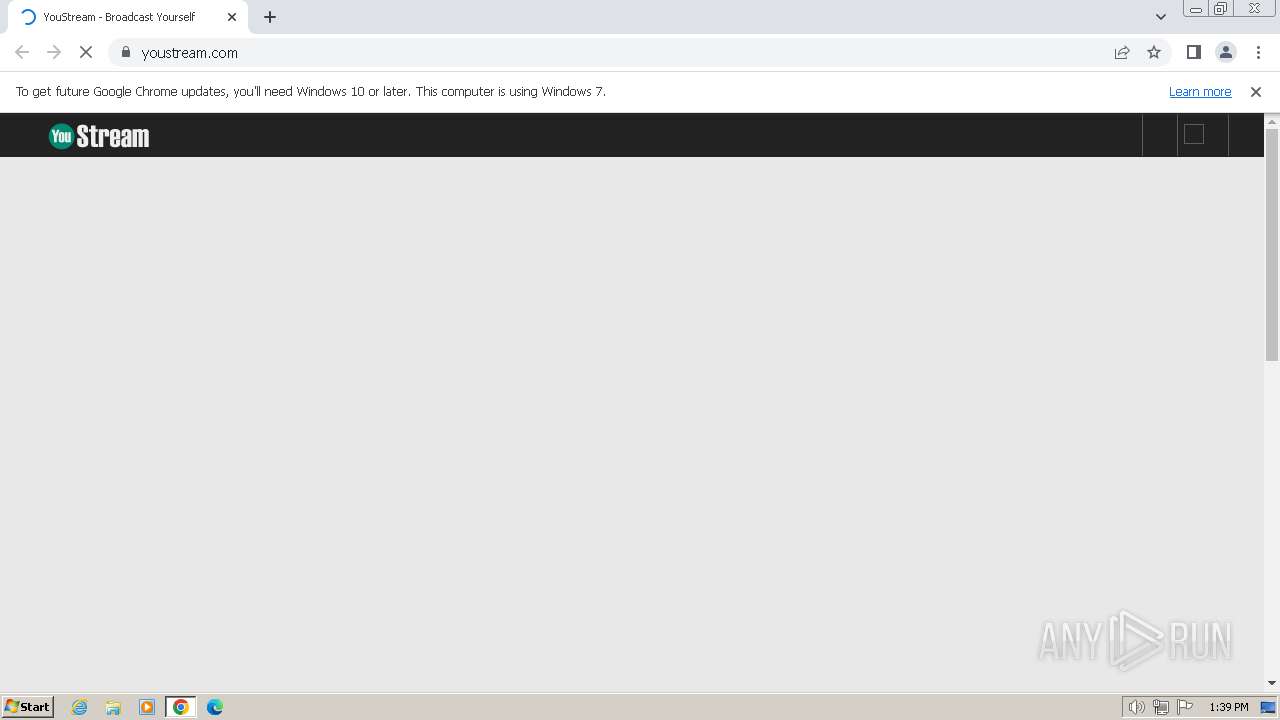Launch Internet Explorer from taskbar
The image size is (1280, 720).
click(x=80, y=707)
